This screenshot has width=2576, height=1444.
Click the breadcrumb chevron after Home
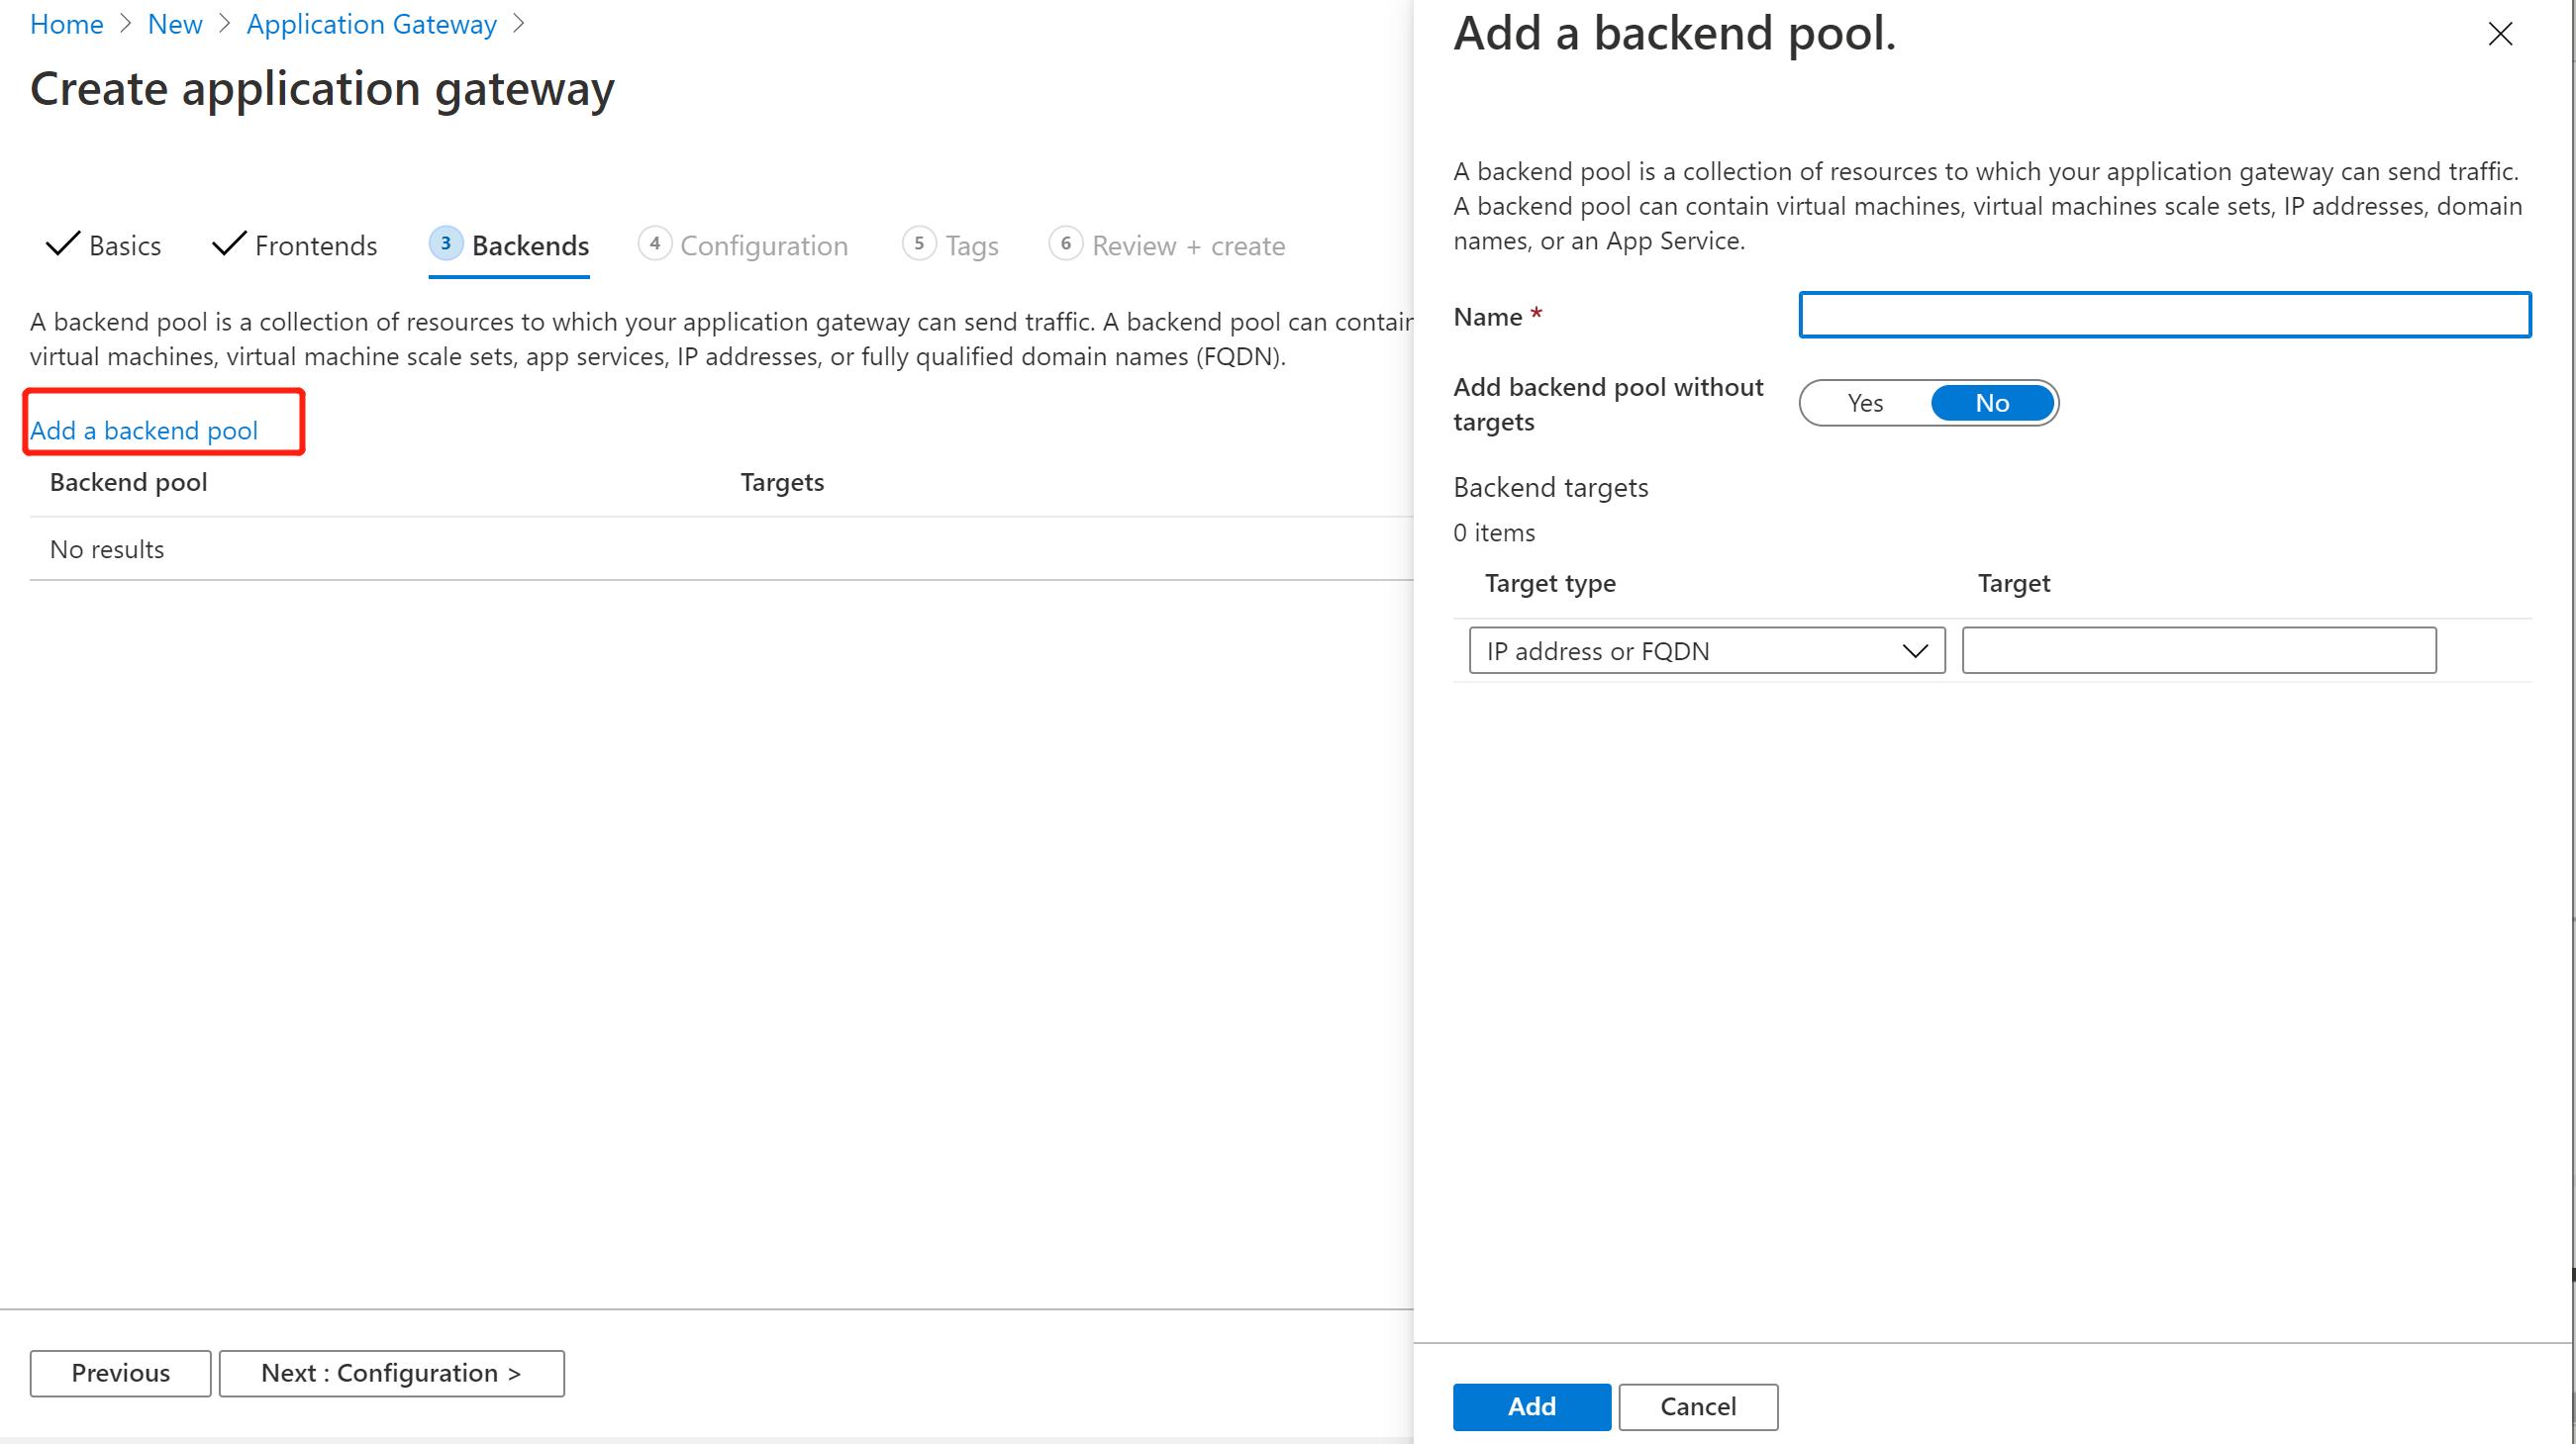126,23
